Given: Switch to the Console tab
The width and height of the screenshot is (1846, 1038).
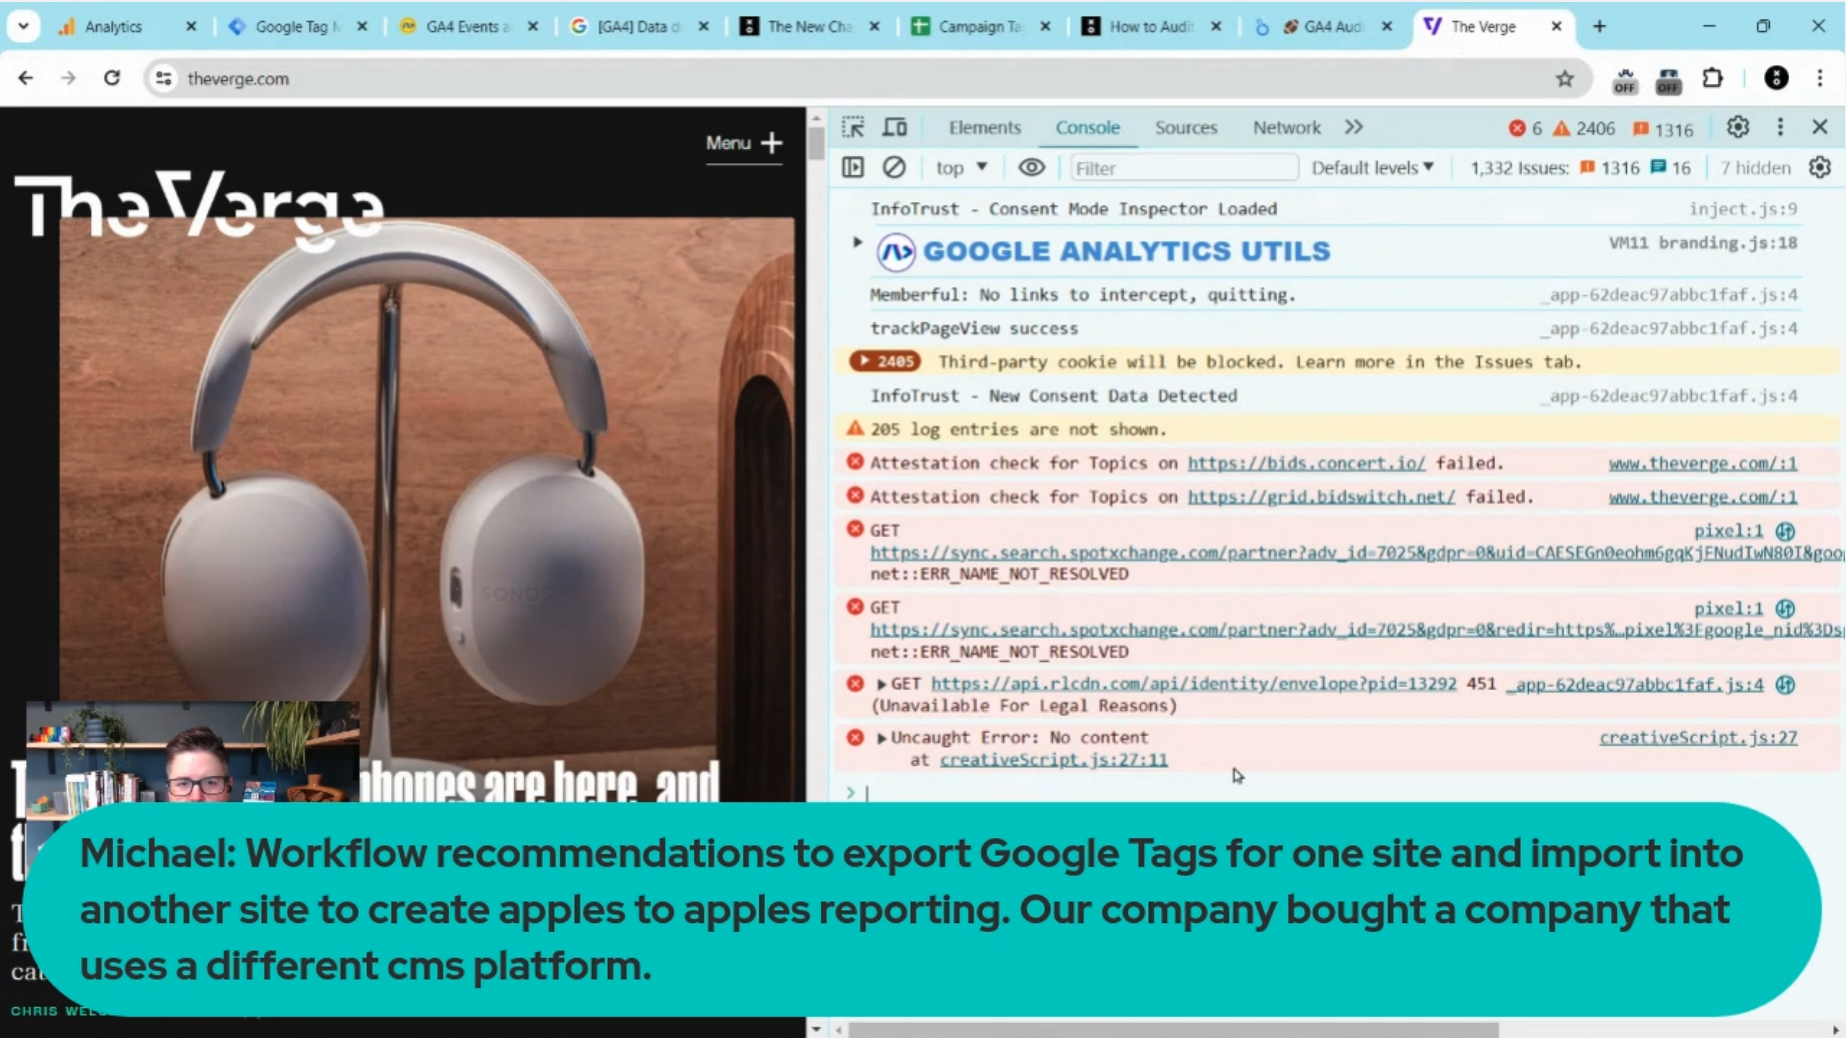Looking at the screenshot, I should [1087, 127].
